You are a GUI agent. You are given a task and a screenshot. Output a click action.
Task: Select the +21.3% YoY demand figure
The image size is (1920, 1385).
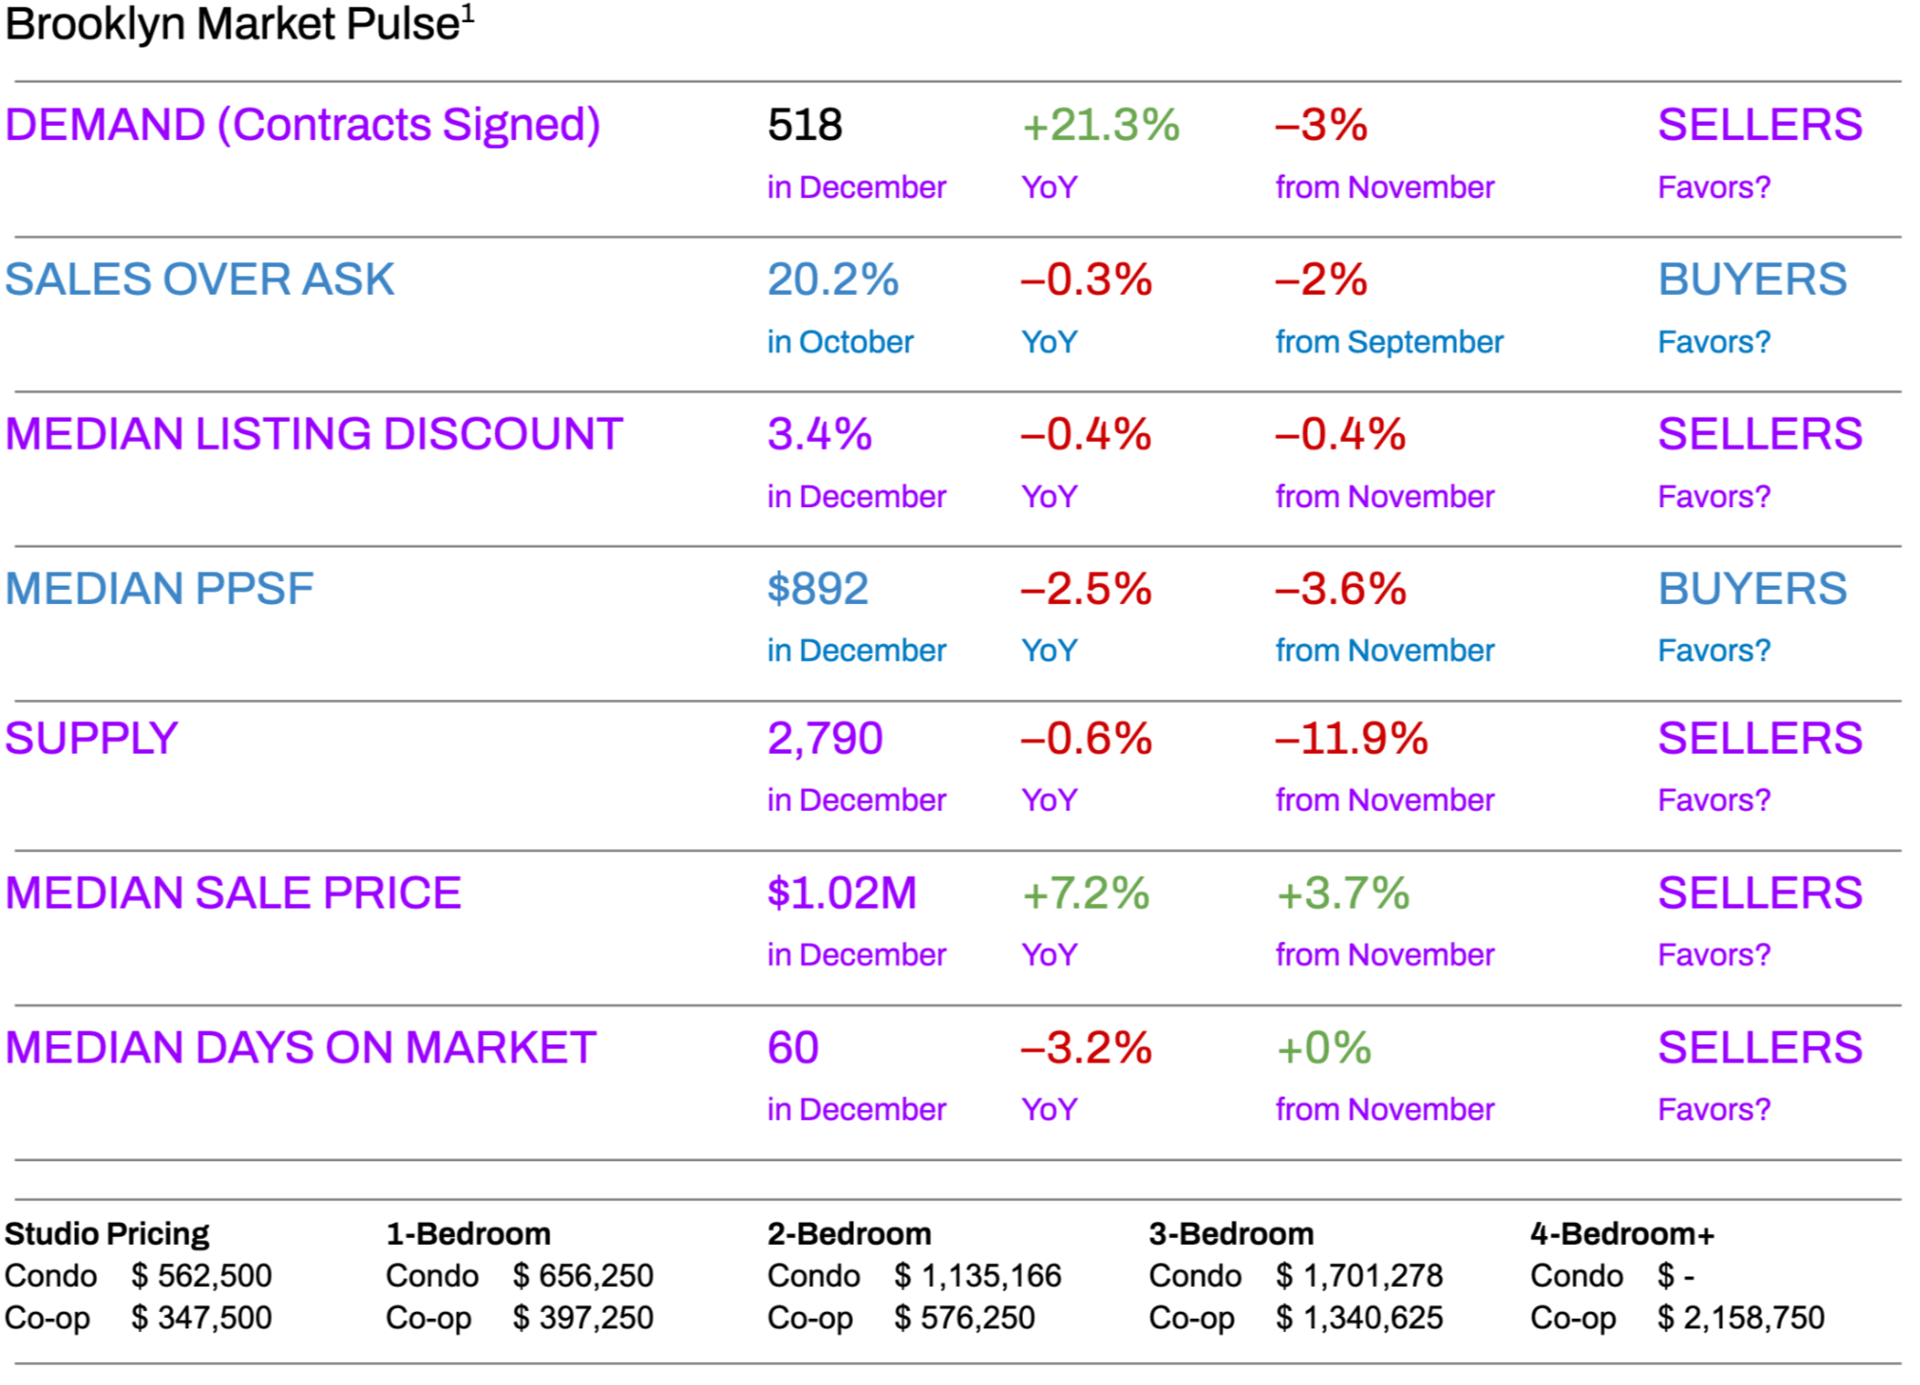click(x=1100, y=126)
